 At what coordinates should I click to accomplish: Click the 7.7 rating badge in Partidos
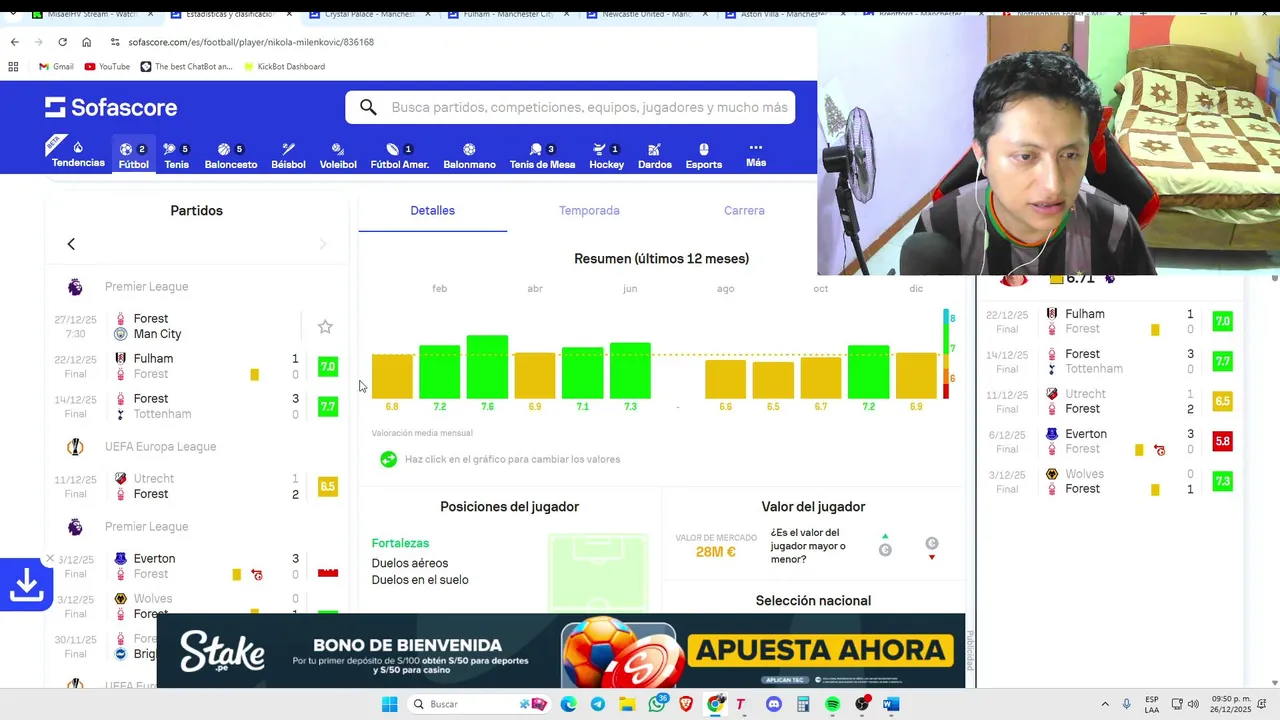(x=327, y=407)
